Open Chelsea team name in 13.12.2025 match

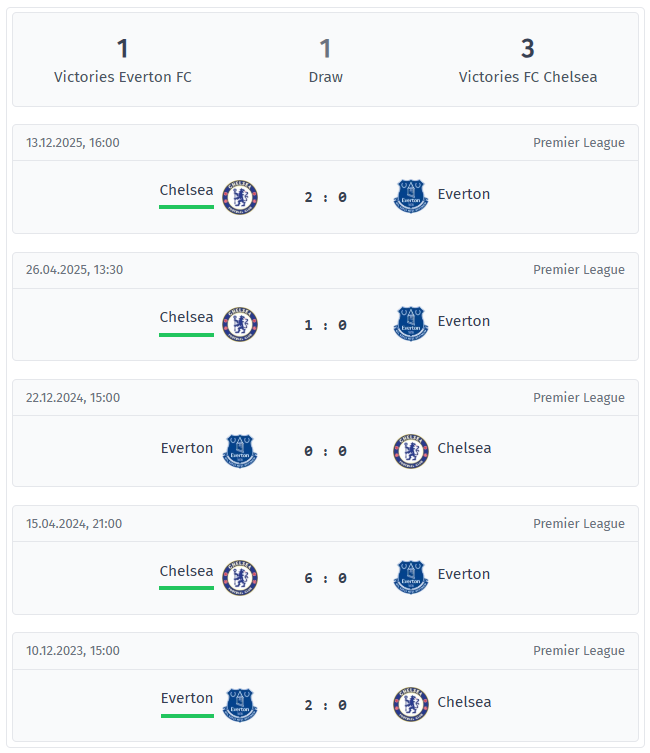(x=186, y=190)
